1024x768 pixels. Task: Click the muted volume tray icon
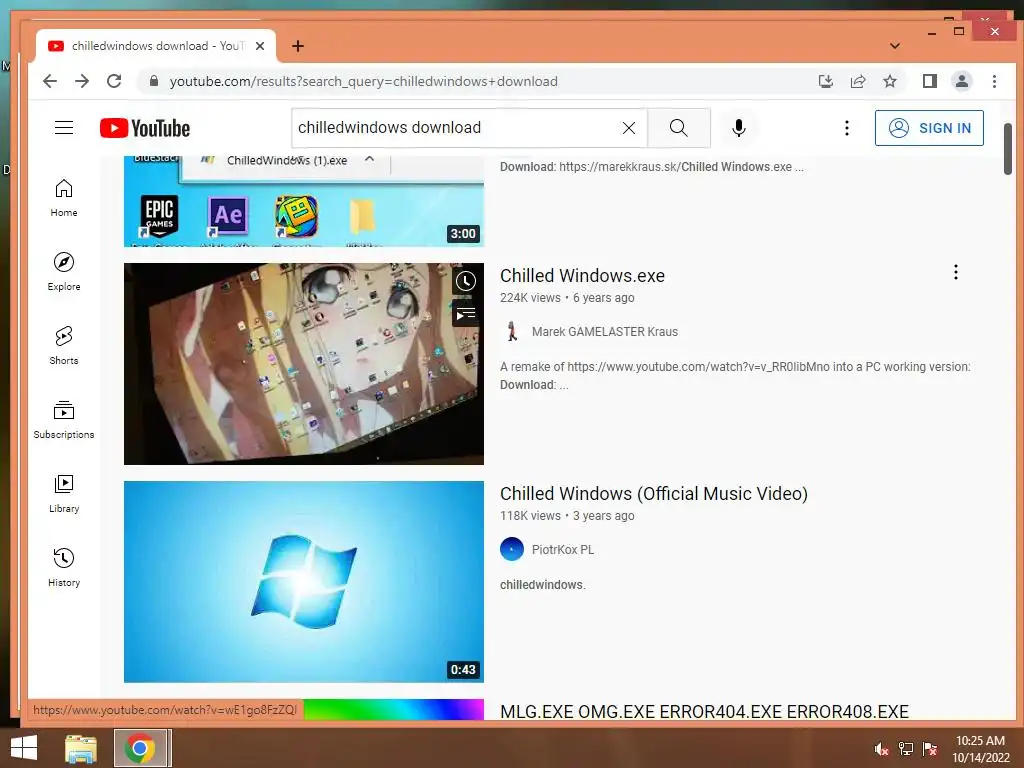[x=882, y=749]
